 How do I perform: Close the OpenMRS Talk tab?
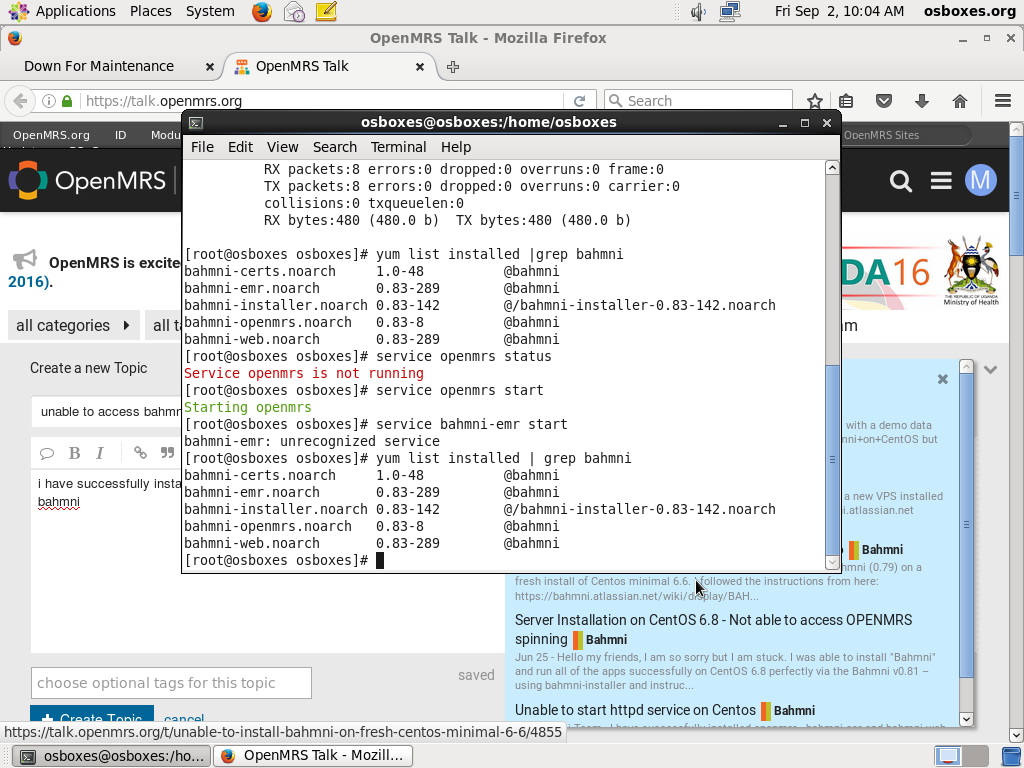pos(420,67)
